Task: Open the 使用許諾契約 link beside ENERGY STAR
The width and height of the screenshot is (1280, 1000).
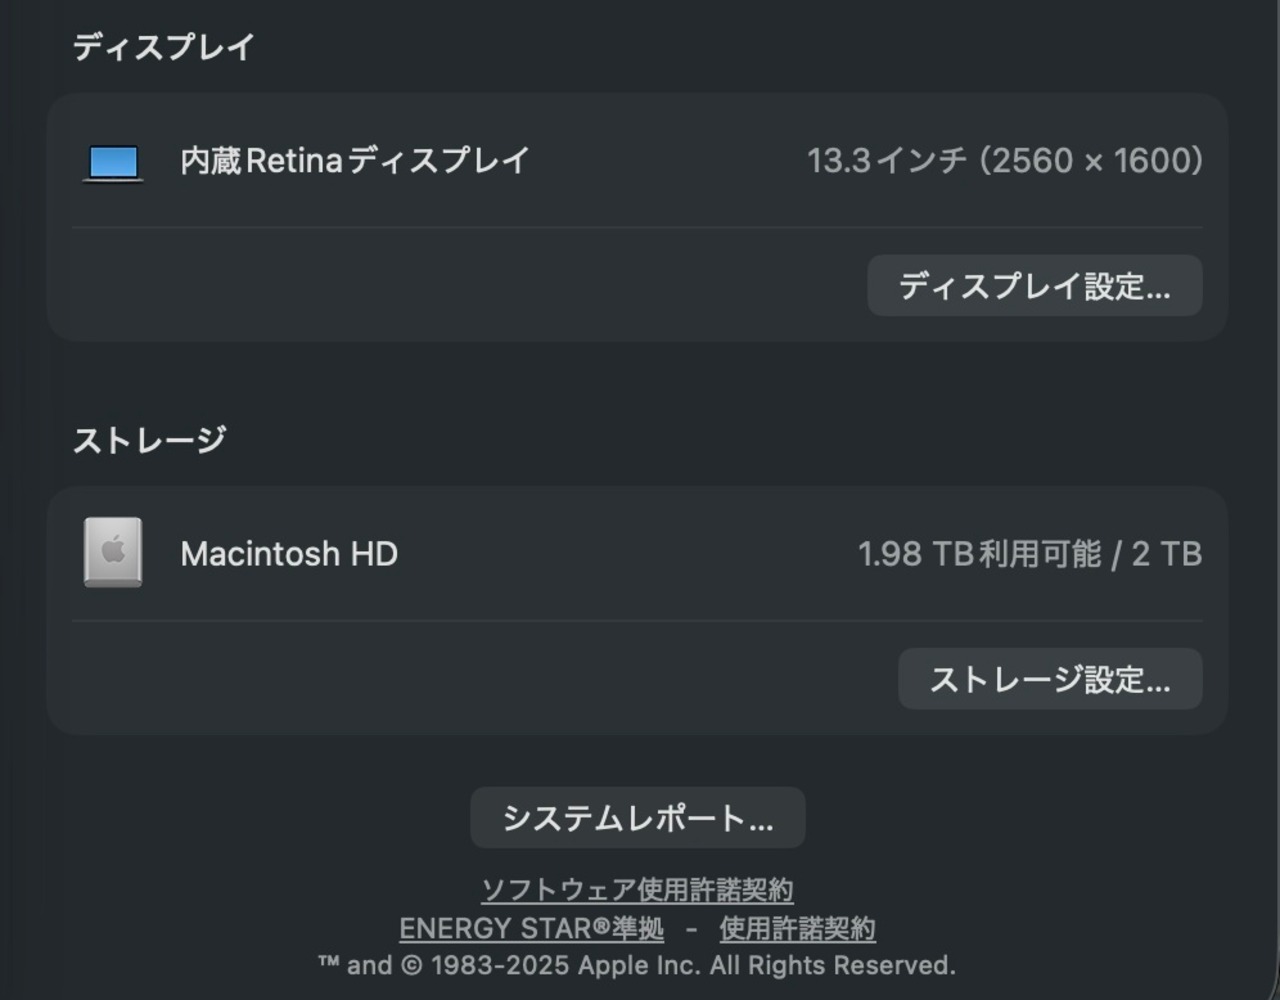Action: tap(797, 929)
